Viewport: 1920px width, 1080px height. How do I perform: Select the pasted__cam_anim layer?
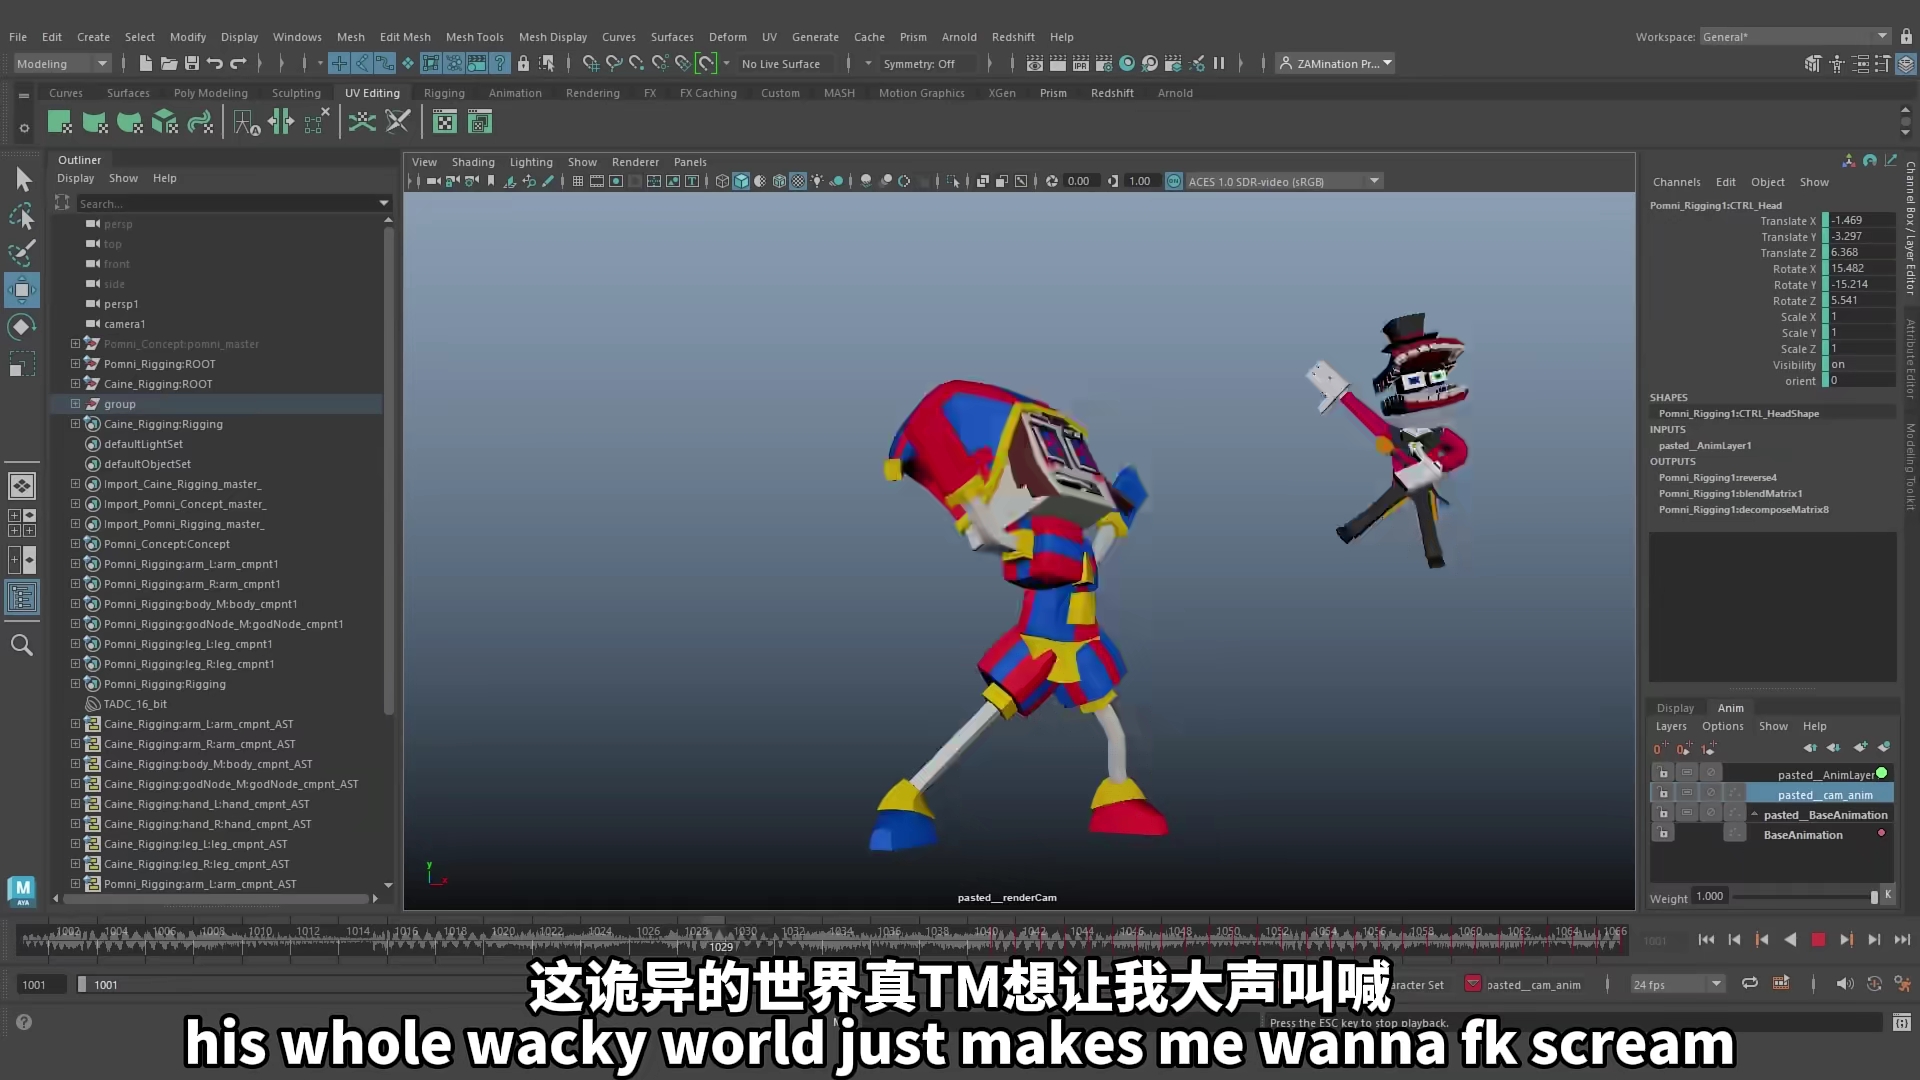[1820, 794]
